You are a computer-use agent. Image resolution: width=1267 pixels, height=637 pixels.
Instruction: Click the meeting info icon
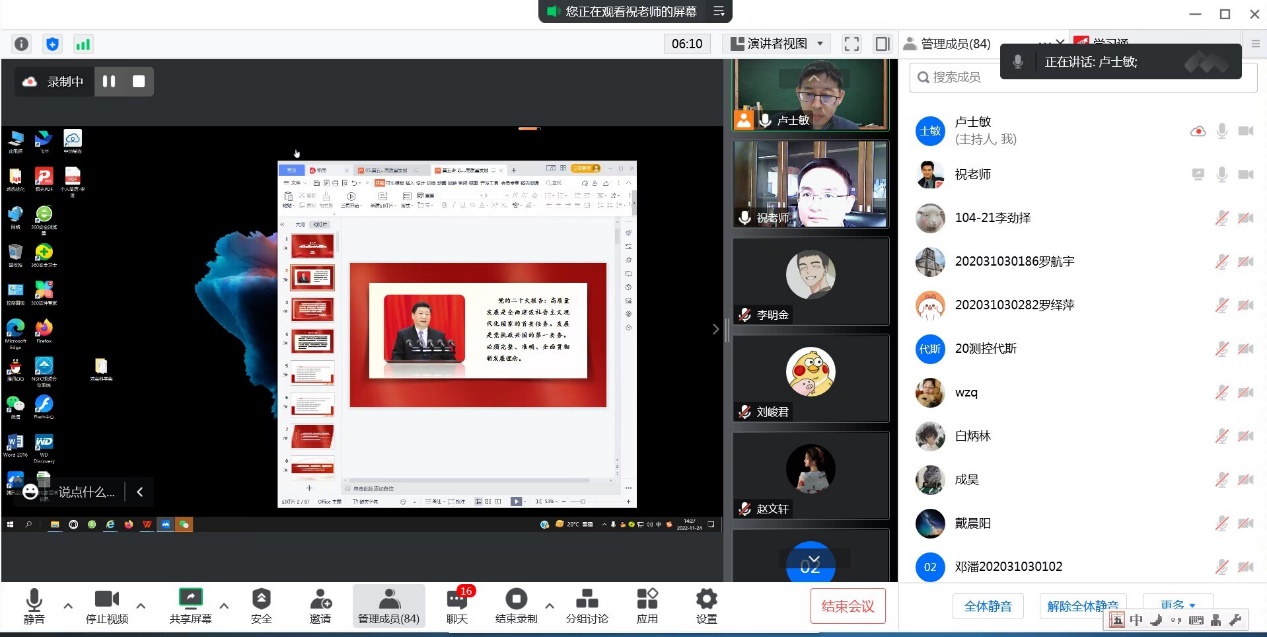pos(22,44)
